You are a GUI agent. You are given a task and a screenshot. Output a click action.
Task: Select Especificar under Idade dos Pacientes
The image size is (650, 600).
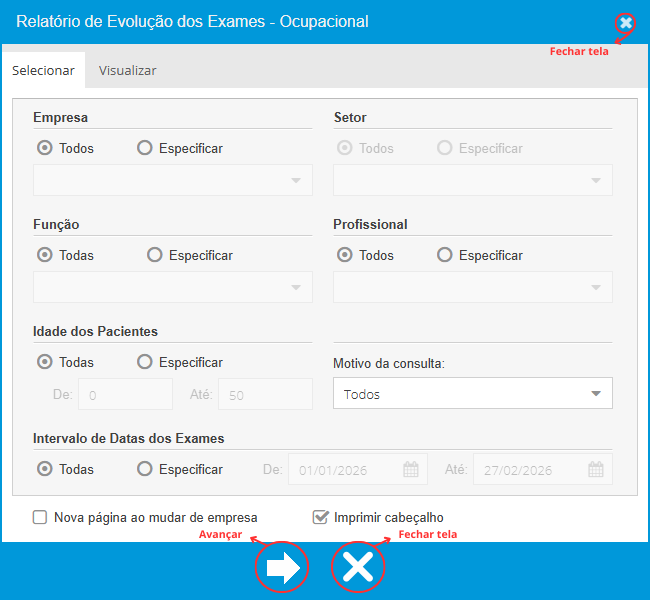coord(145,362)
